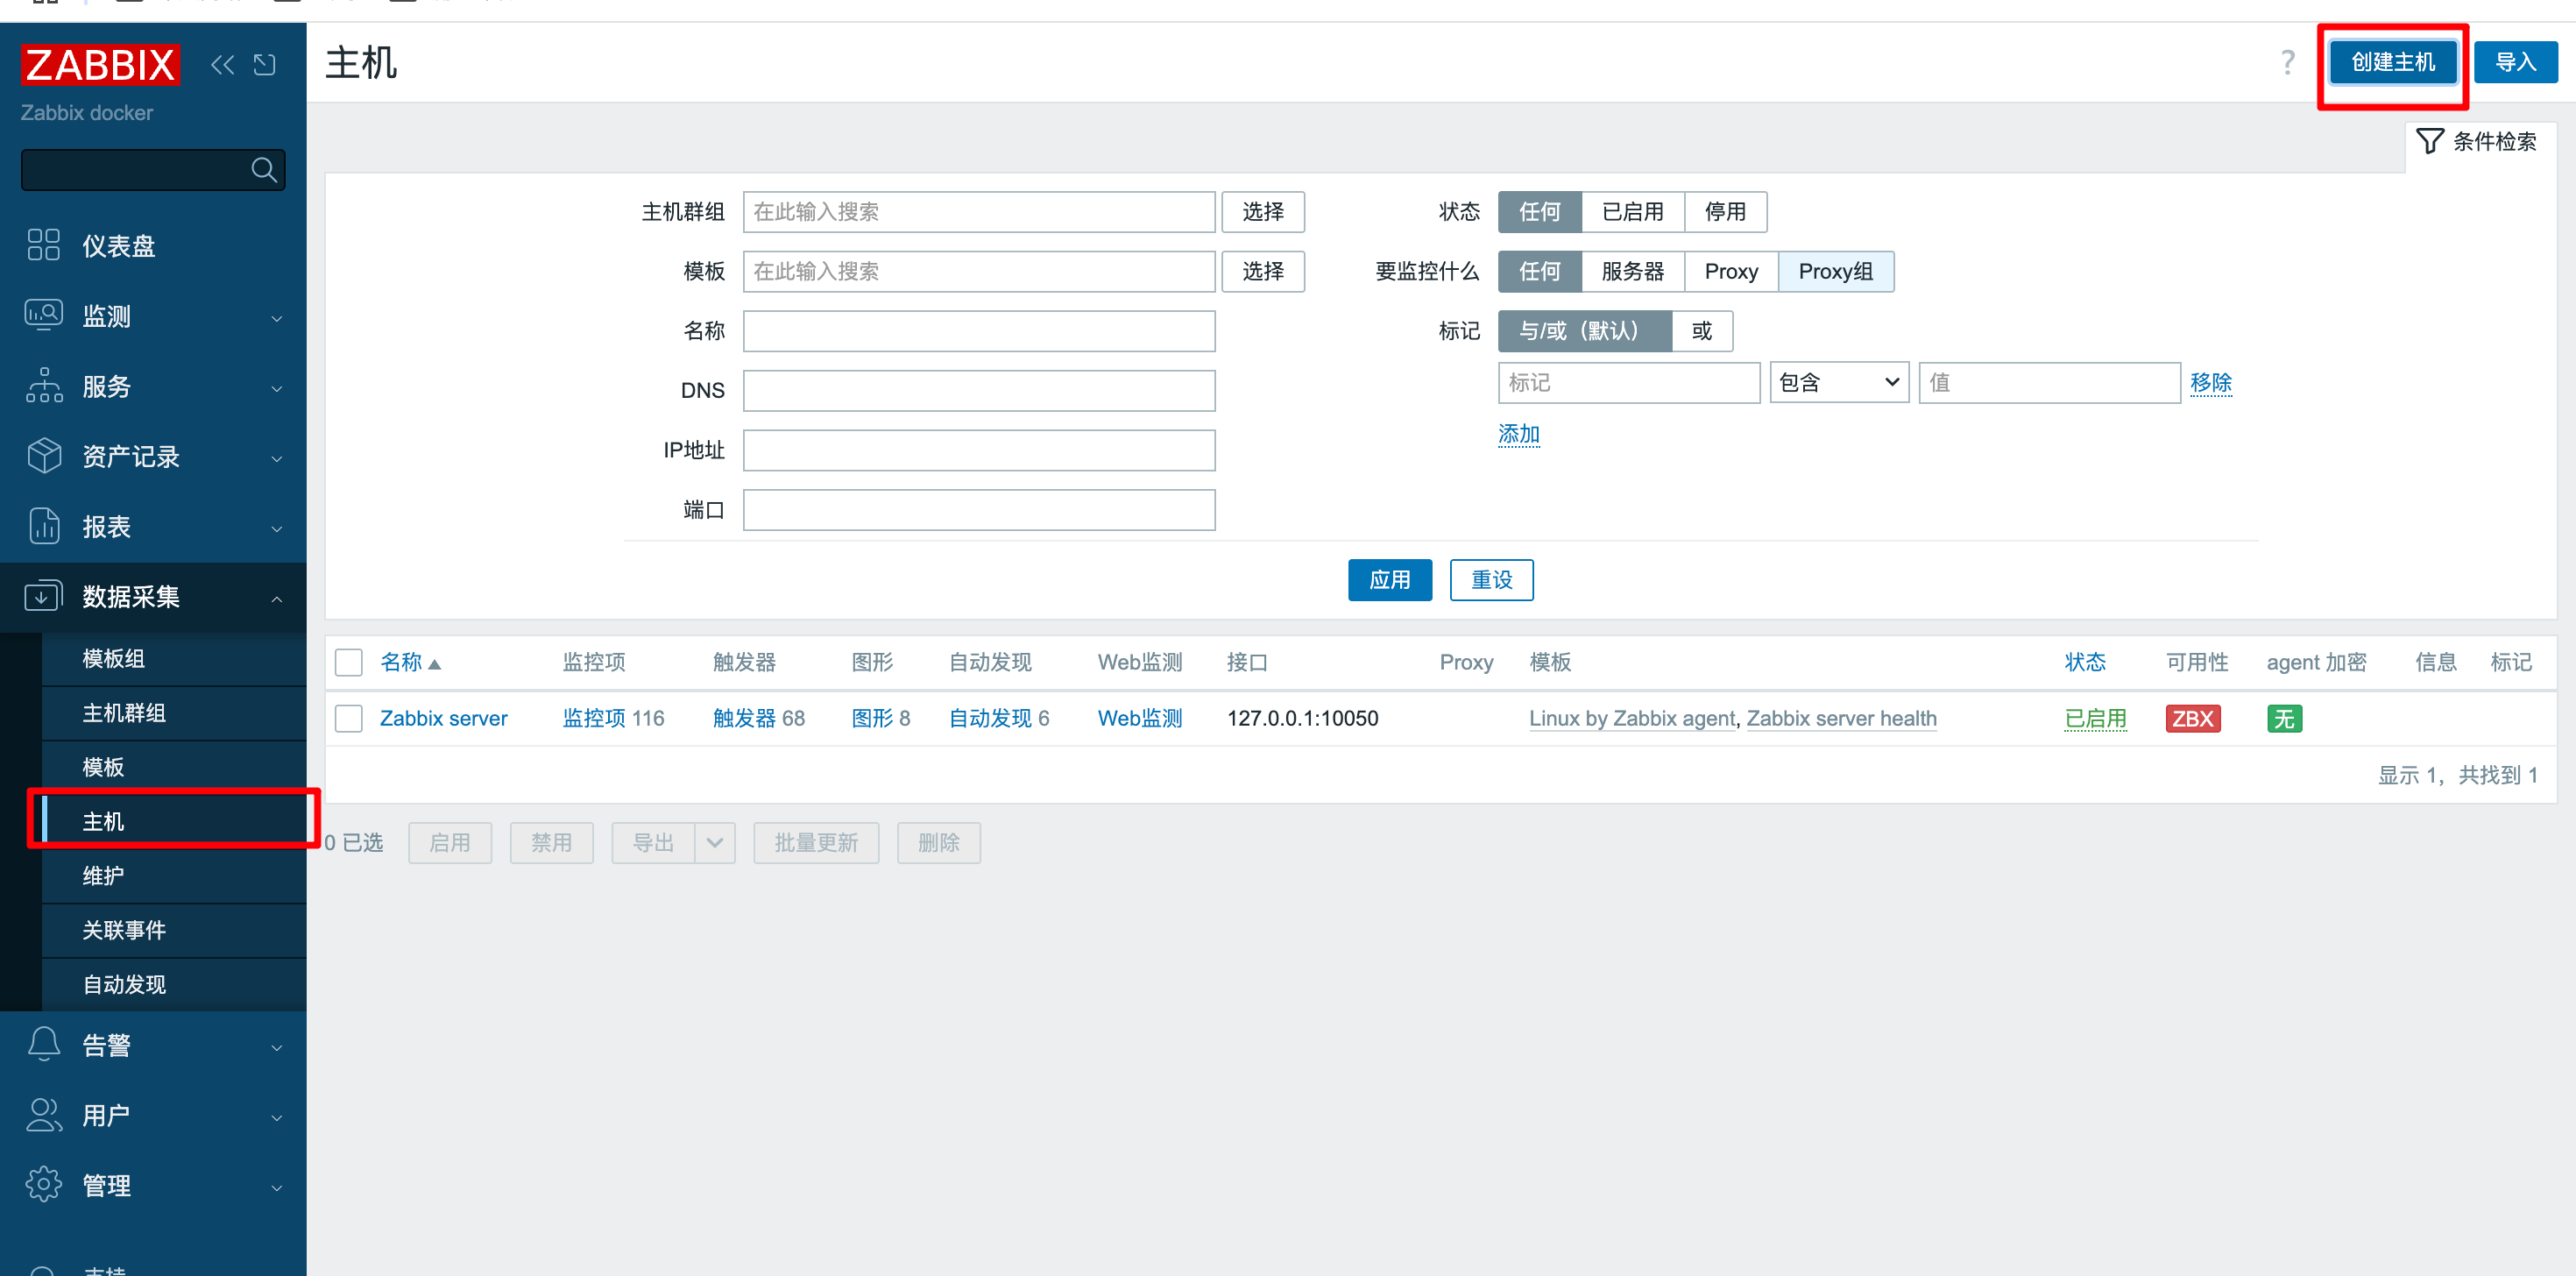
Task: Click the green 无 encryption badge
Action: pos(2284,718)
